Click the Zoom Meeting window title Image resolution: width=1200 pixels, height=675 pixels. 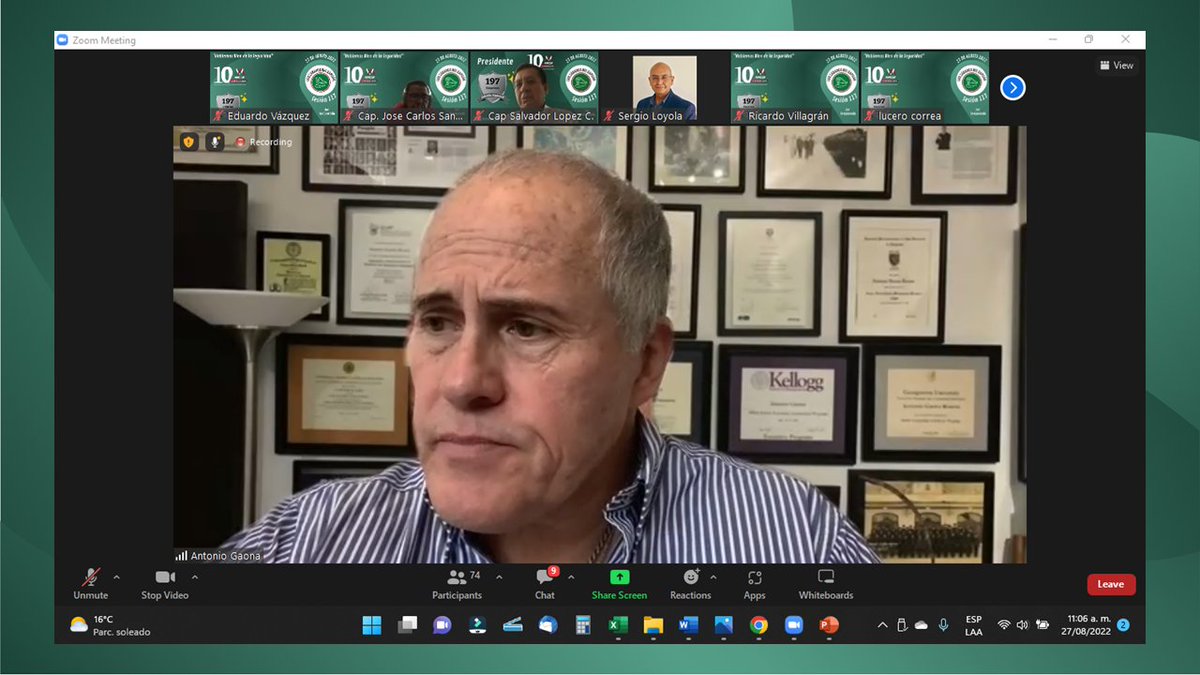tap(104, 41)
